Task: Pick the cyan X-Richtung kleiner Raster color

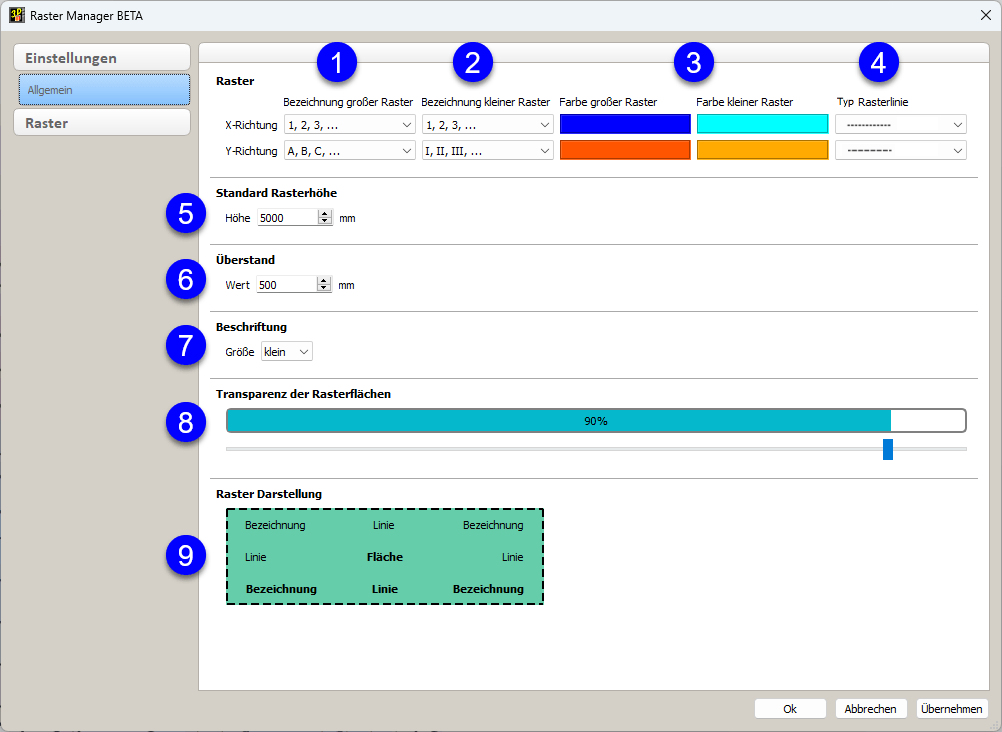Action: click(762, 124)
